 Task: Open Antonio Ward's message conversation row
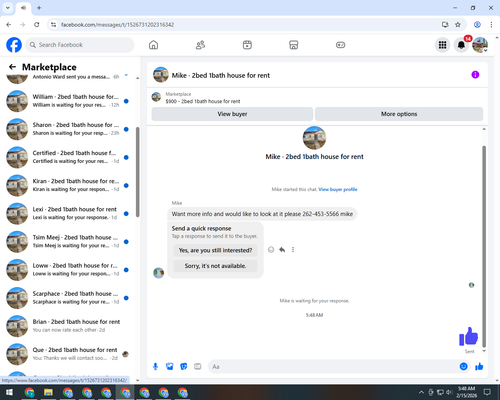(68, 78)
